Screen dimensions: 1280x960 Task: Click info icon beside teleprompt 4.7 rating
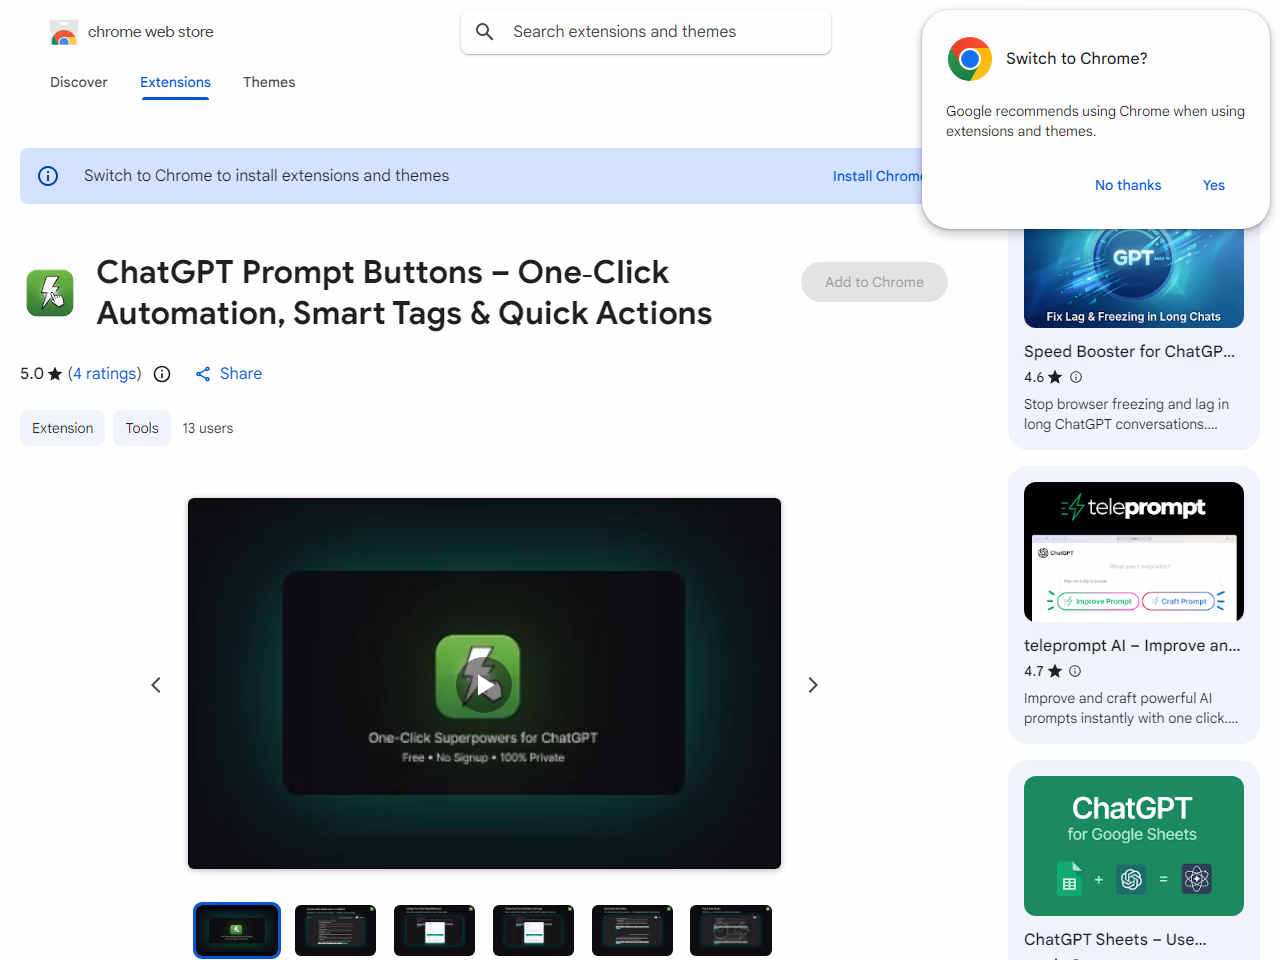1075,671
